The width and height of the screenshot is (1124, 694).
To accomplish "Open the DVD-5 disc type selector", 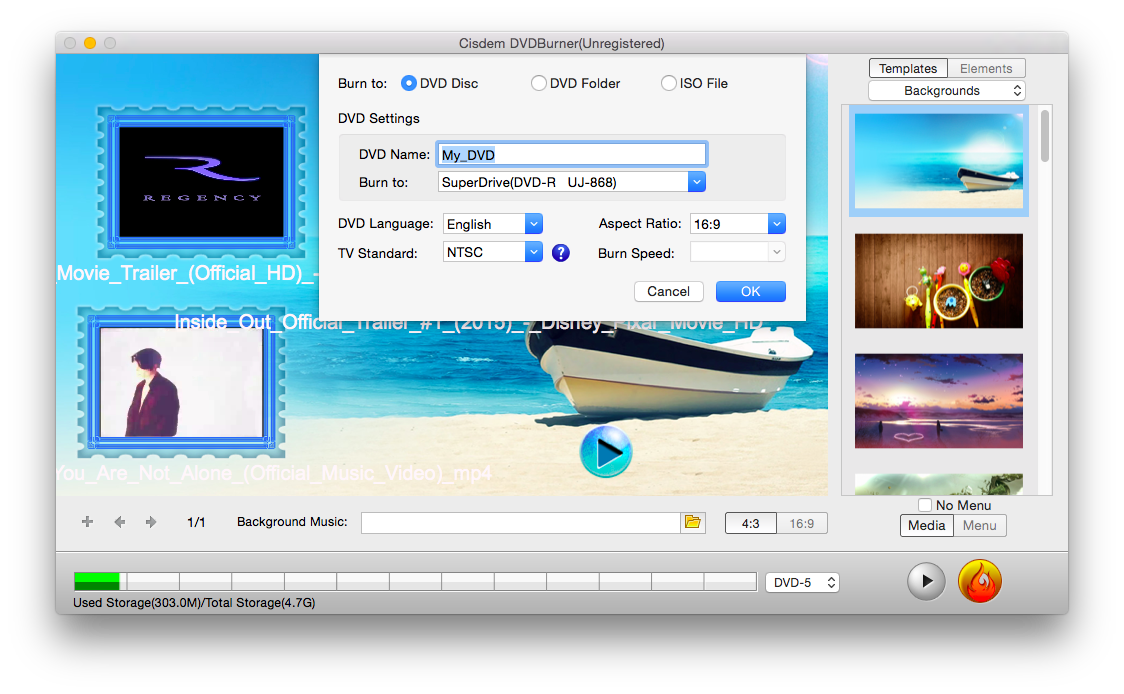I will pos(802,582).
